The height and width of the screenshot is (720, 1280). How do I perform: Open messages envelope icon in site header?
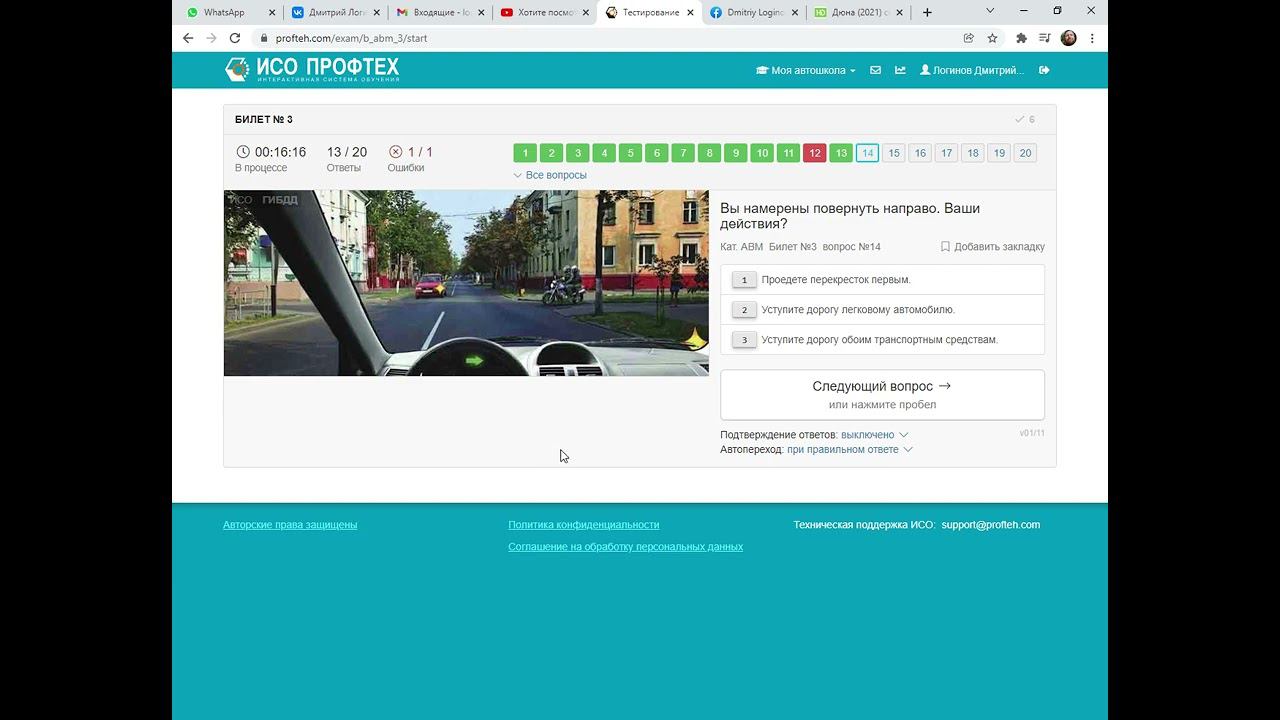click(875, 70)
